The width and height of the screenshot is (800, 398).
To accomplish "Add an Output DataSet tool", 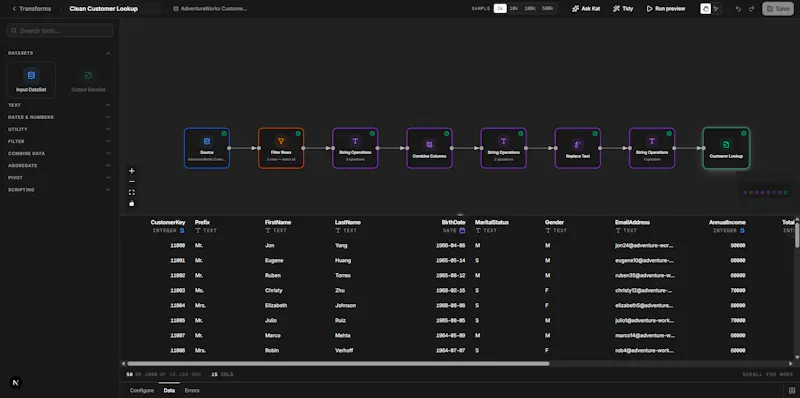I will click(x=88, y=80).
